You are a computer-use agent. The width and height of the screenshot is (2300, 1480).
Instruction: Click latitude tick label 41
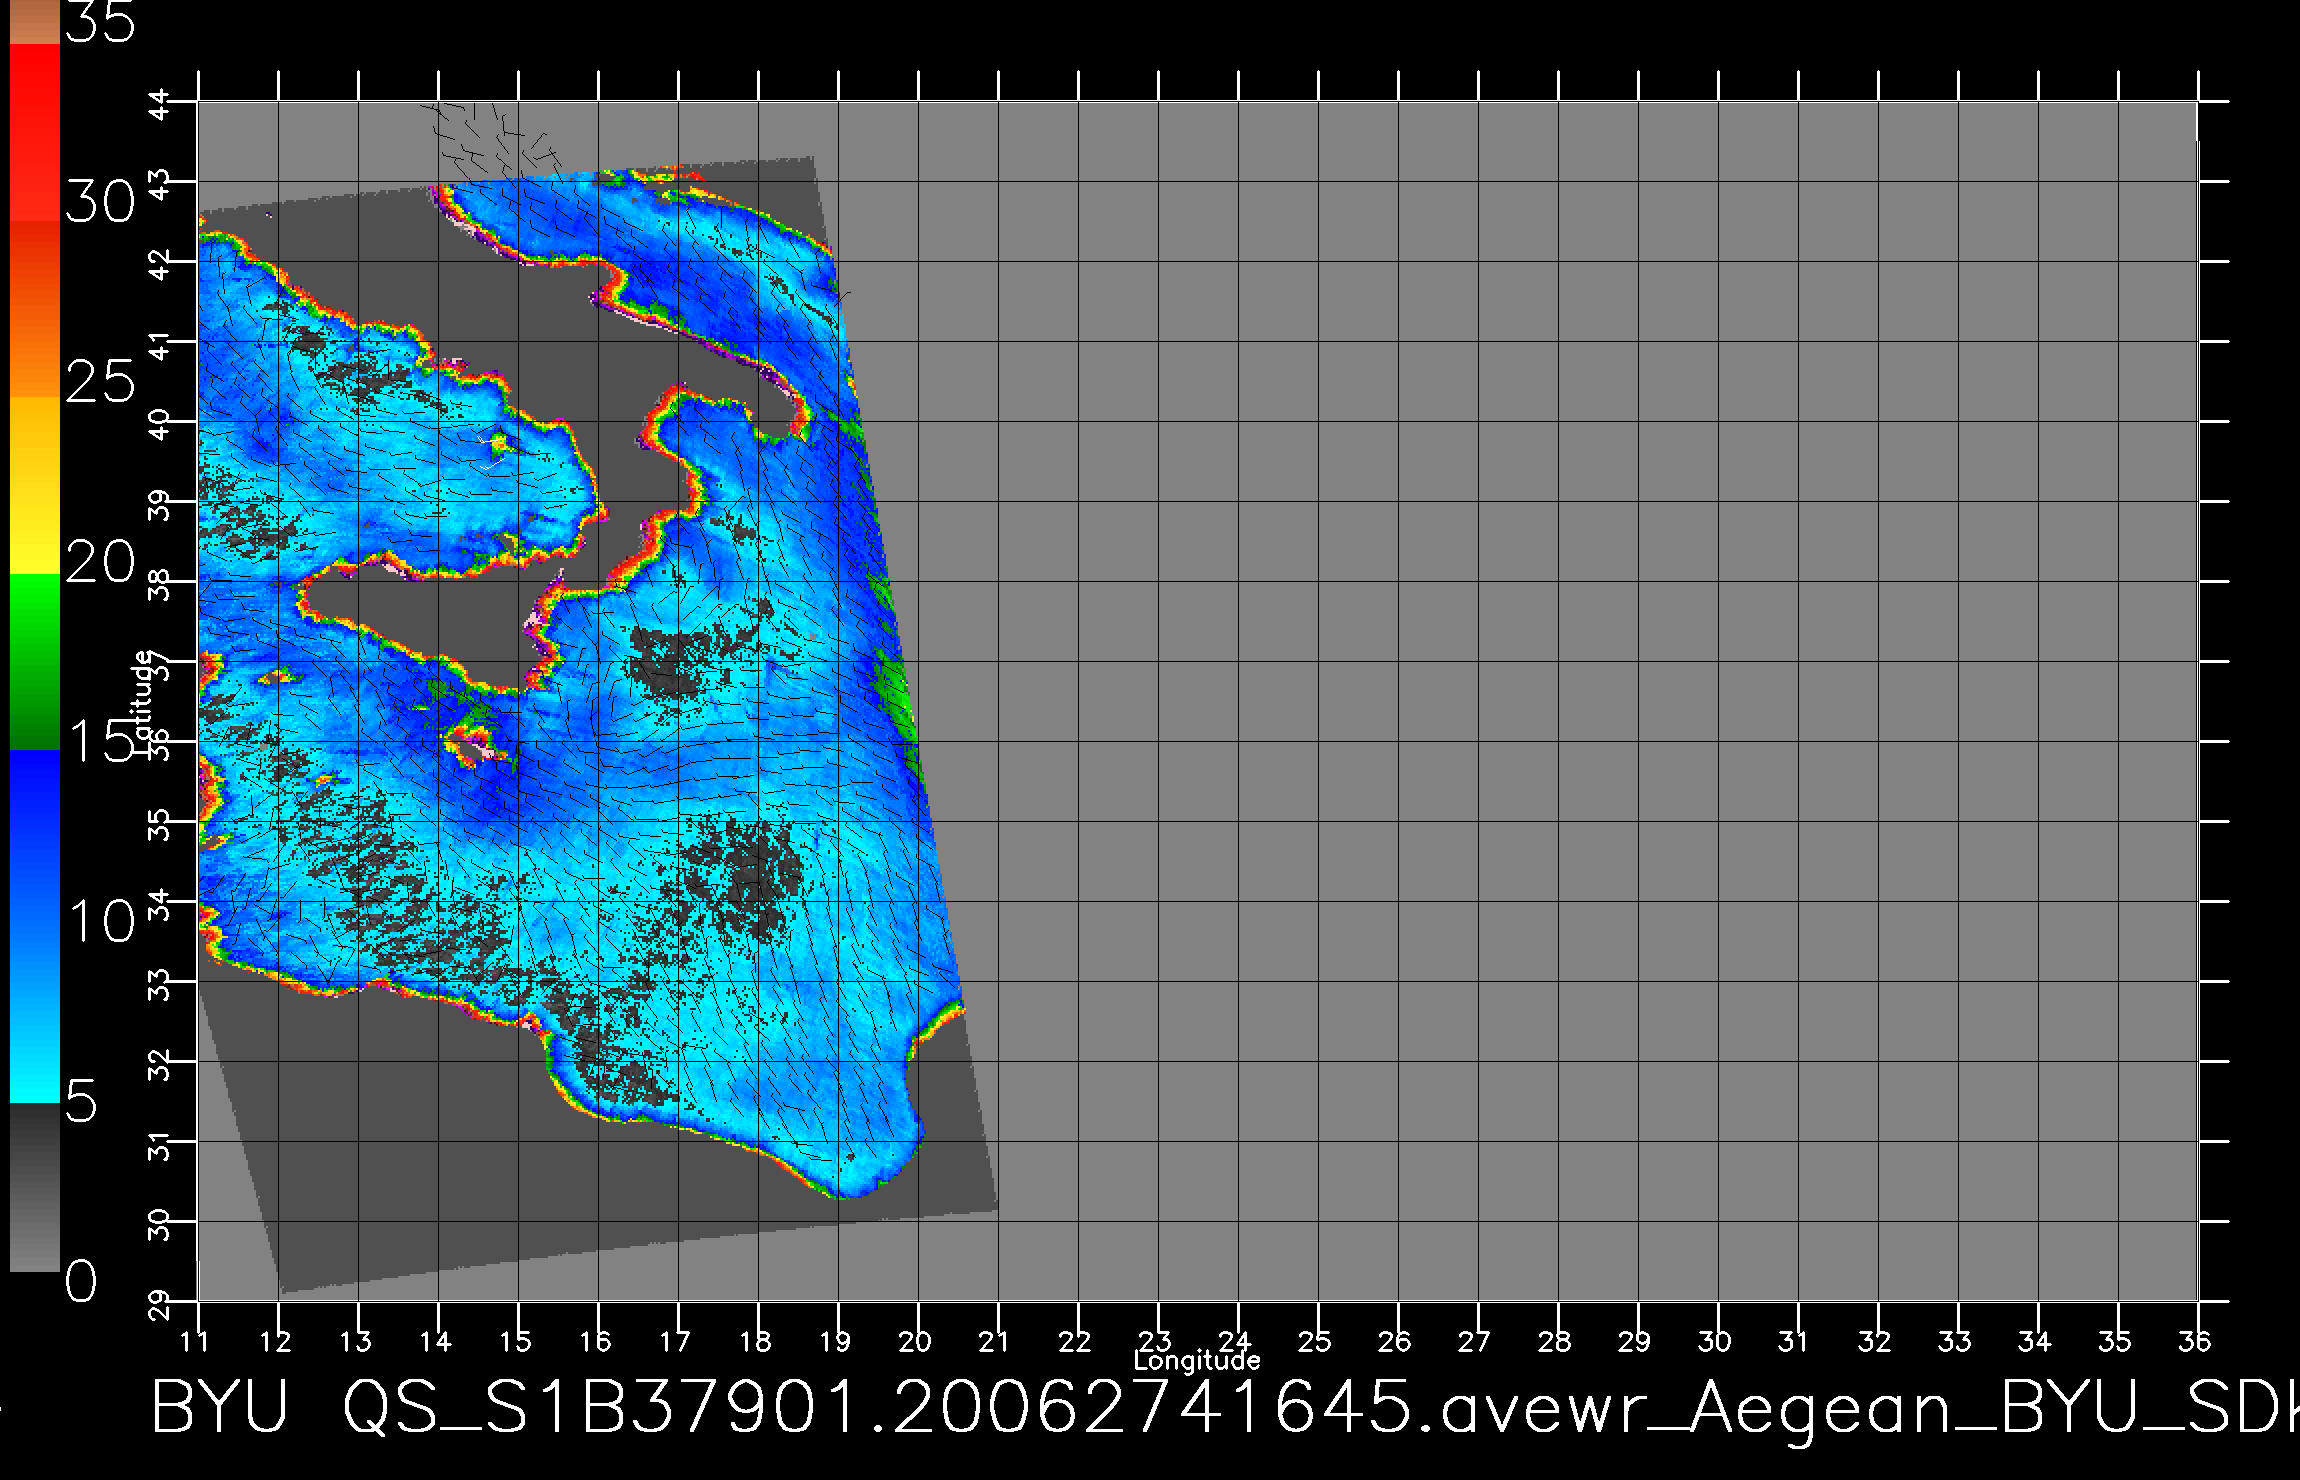tap(159, 344)
